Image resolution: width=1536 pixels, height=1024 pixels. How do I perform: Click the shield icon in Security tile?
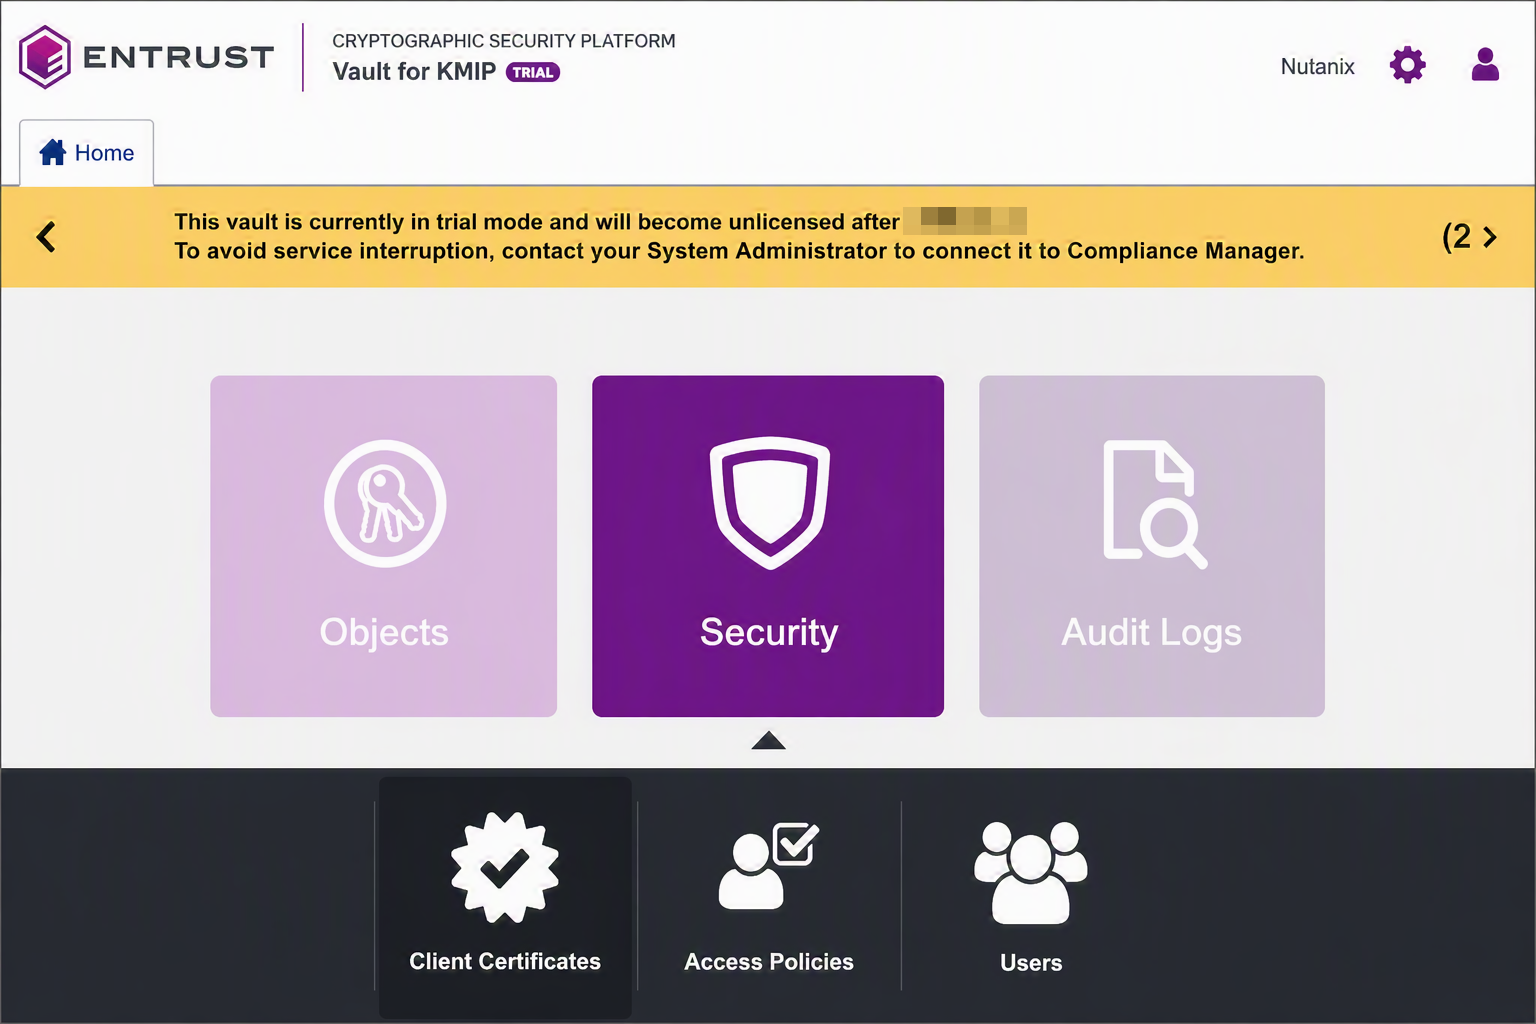769,502
